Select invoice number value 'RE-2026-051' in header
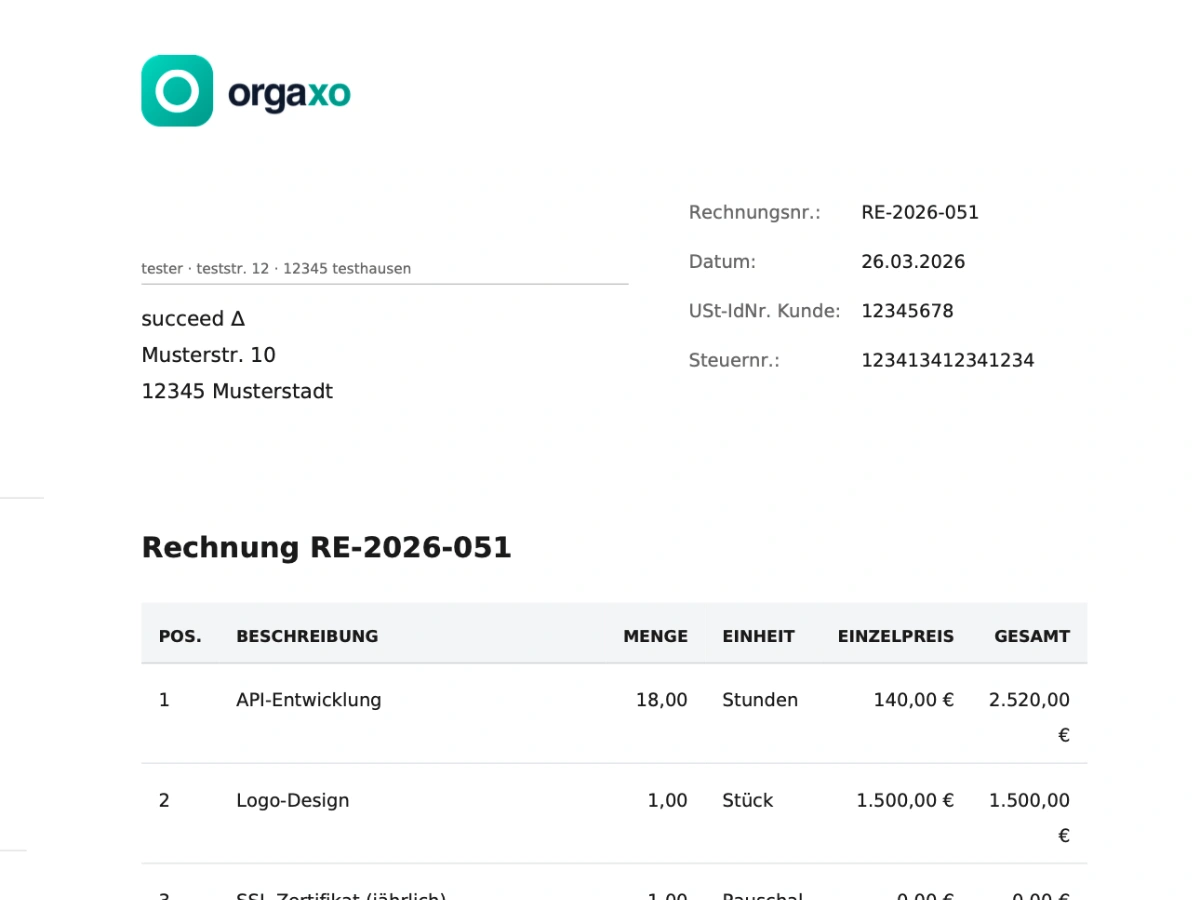This screenshot has height=900, width=1200. coord(920,212)
